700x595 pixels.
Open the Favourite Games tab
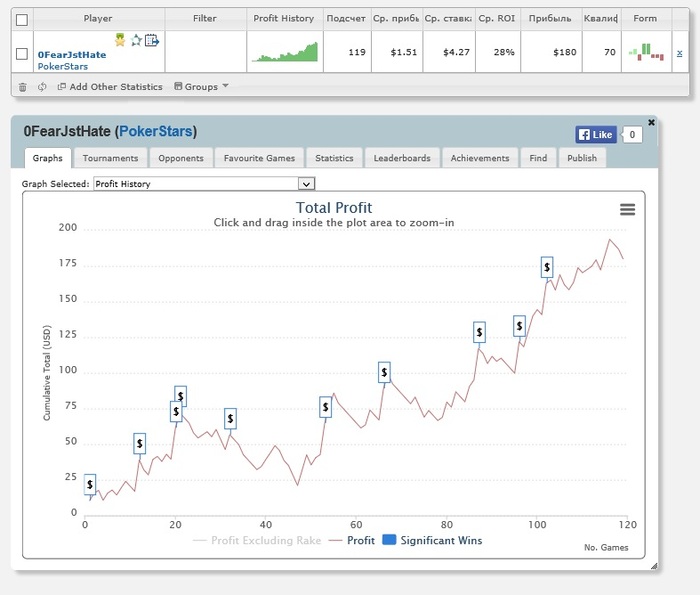point(259,158)
